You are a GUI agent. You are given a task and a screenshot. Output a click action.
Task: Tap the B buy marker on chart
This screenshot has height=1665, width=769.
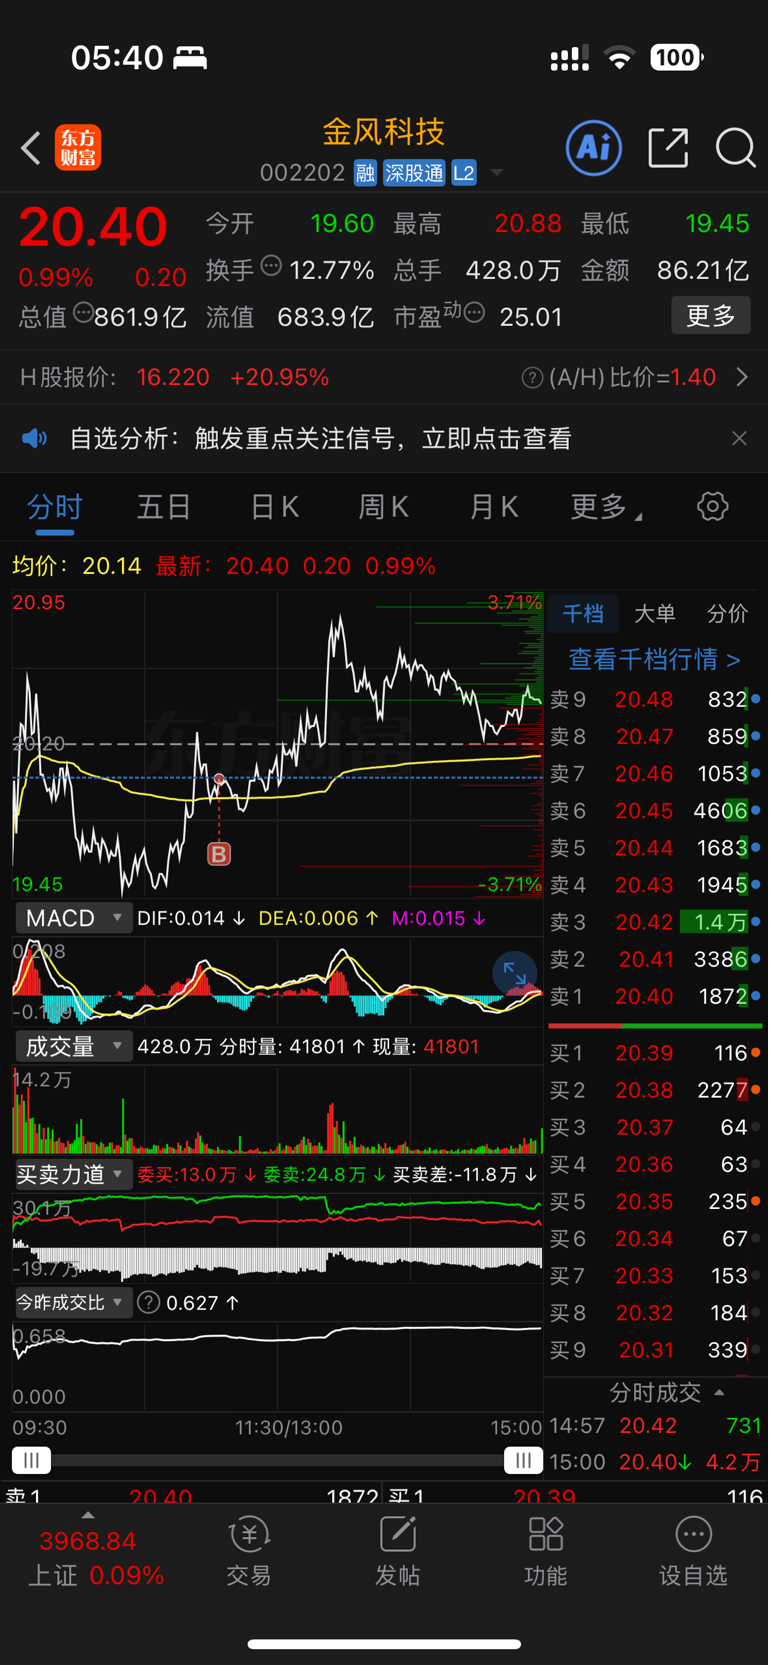click(219, 853)
